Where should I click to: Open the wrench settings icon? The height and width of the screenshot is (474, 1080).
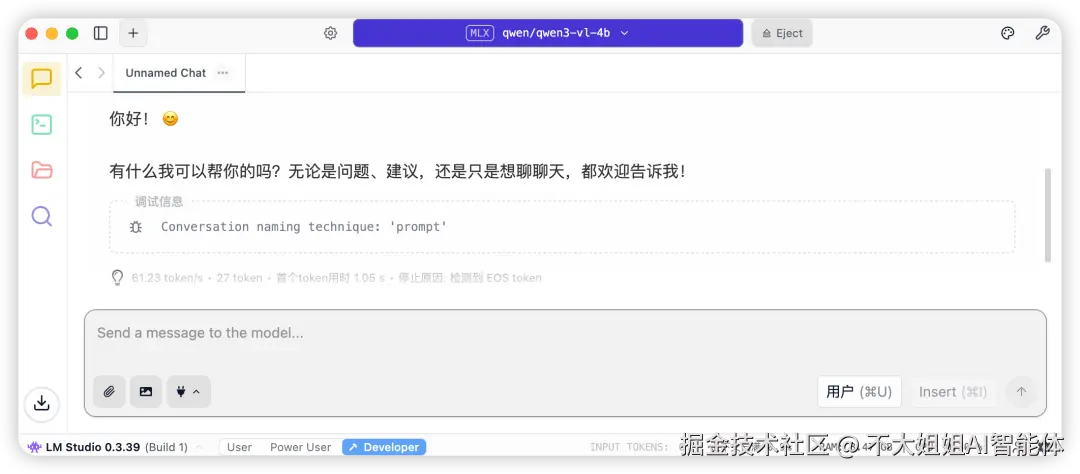pos(1042,33)
